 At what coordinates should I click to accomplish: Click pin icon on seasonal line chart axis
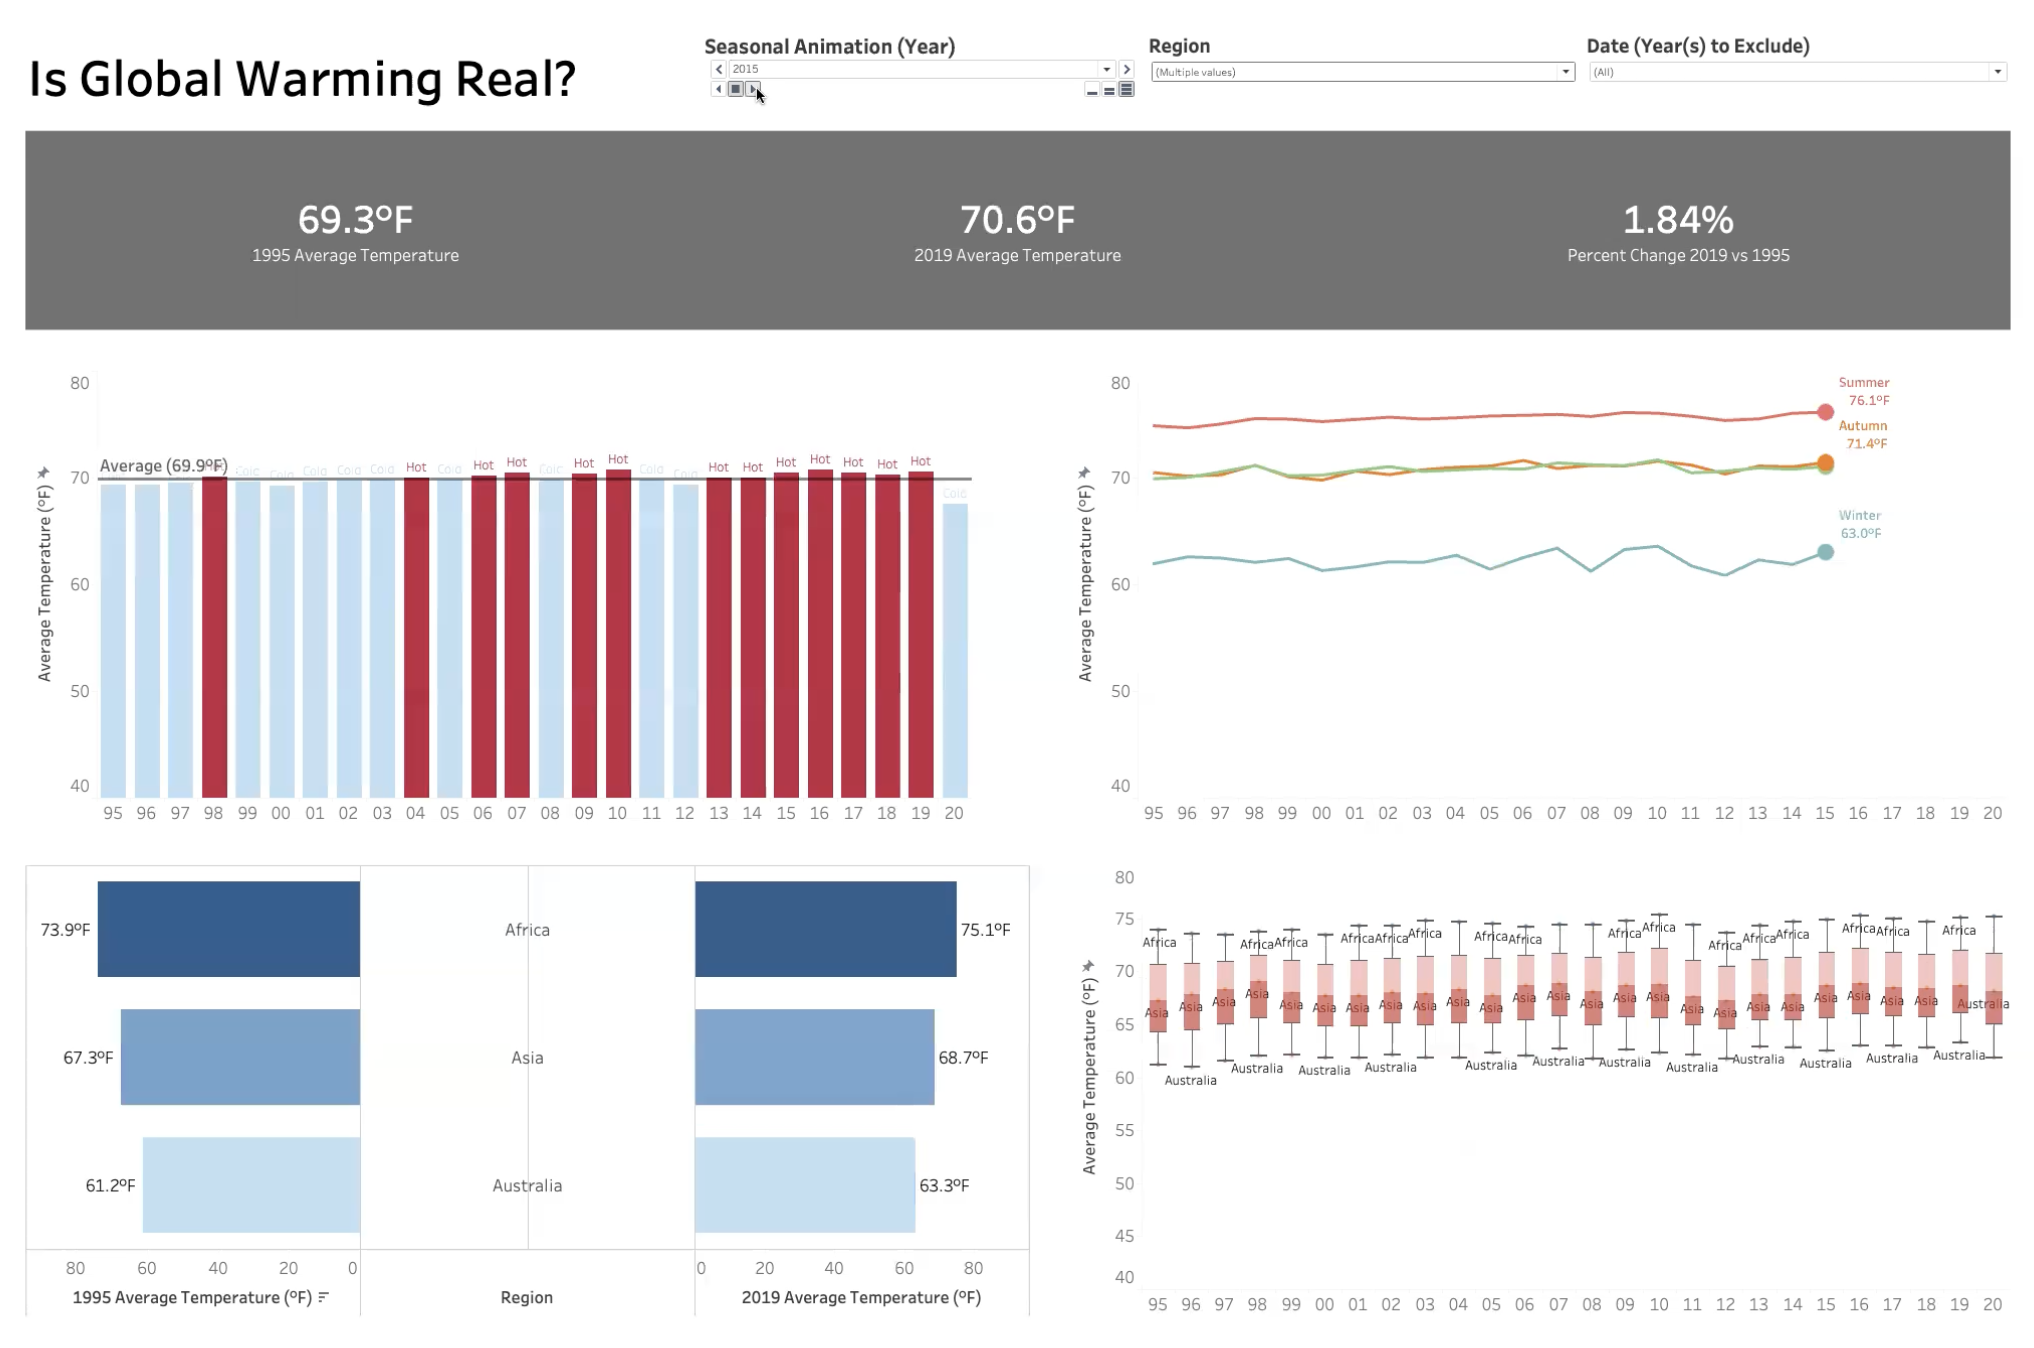tap(1084, 472)
